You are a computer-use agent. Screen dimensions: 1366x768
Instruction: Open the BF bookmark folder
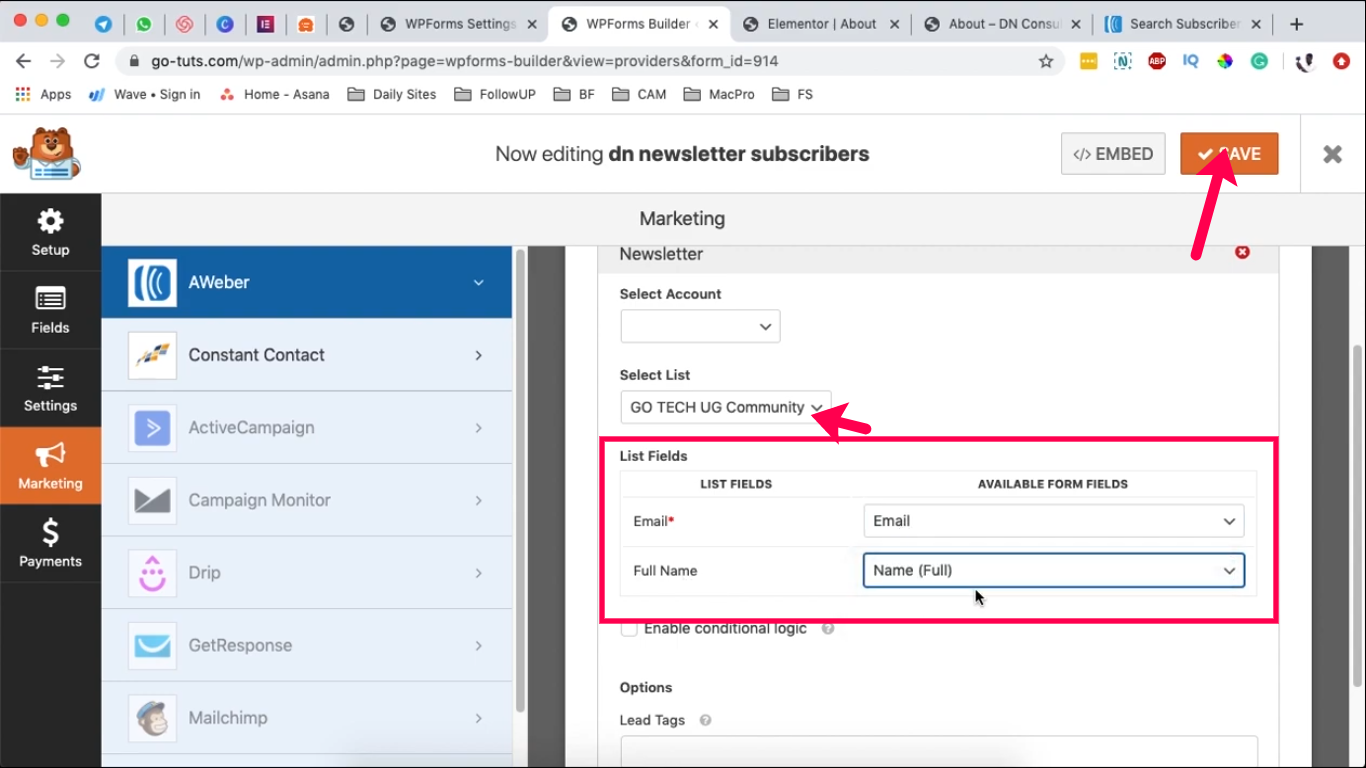(x=574, y=94)
